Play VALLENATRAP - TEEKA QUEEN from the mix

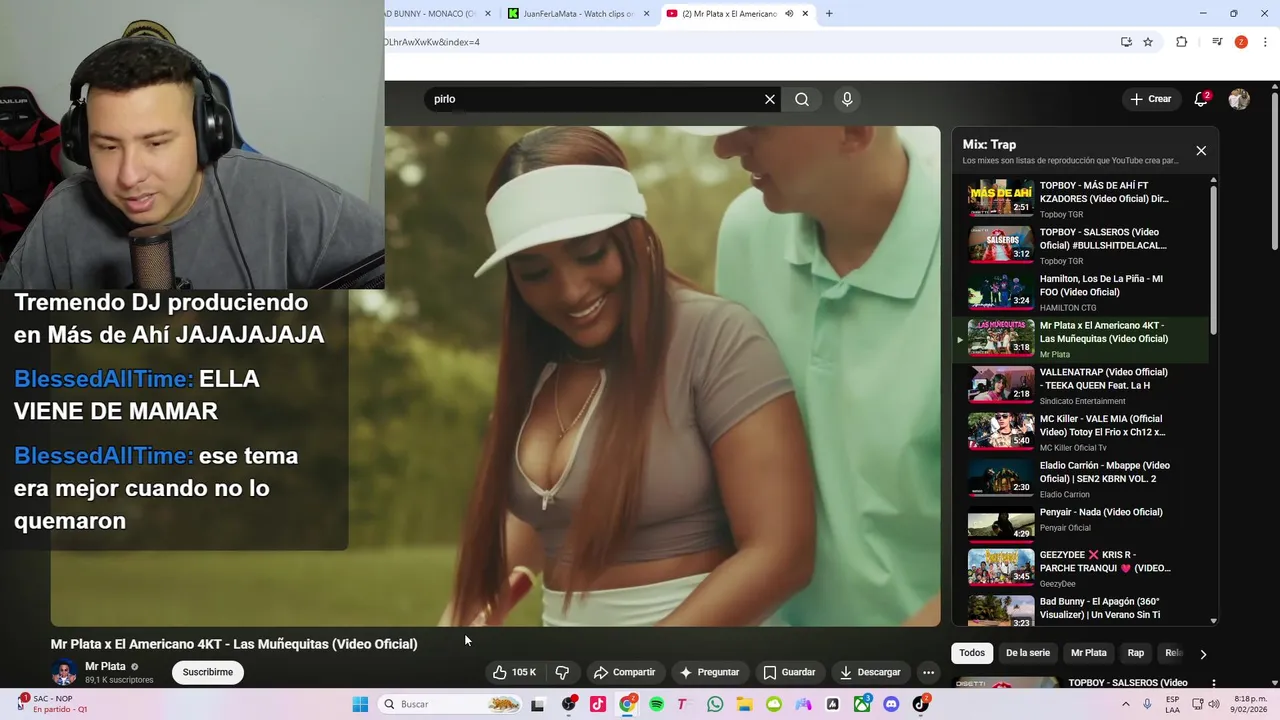tap(1081, 386)
